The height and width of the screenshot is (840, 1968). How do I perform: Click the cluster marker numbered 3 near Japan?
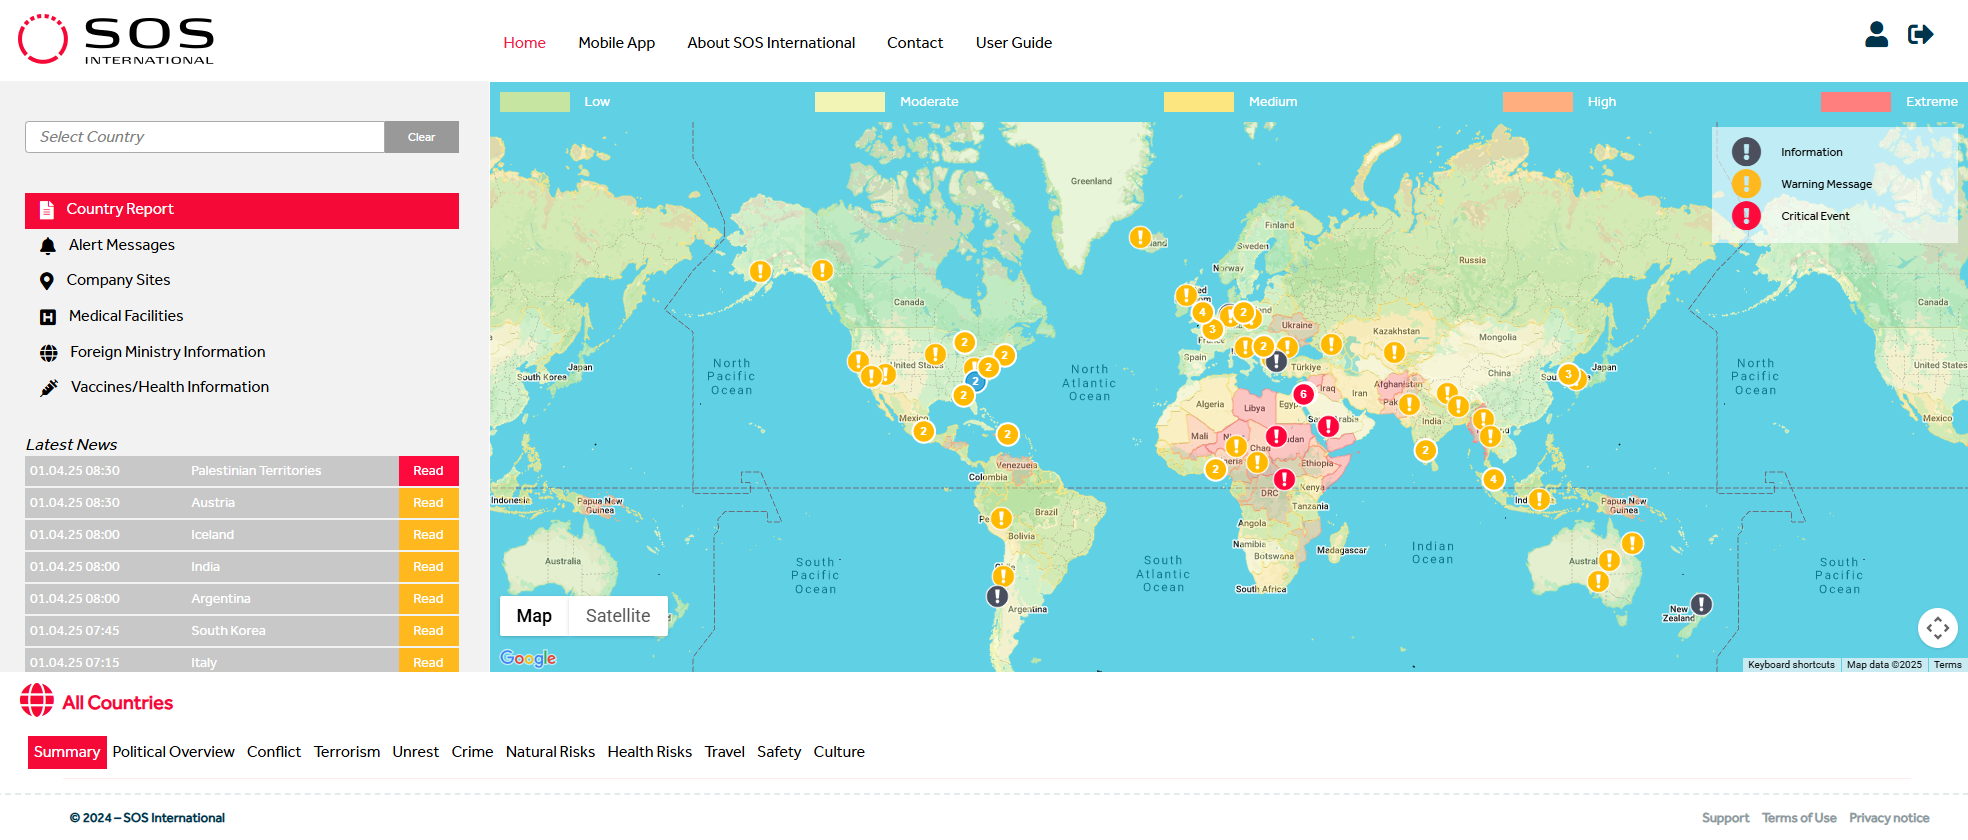pyautogui.click(x=1569, y=374)
